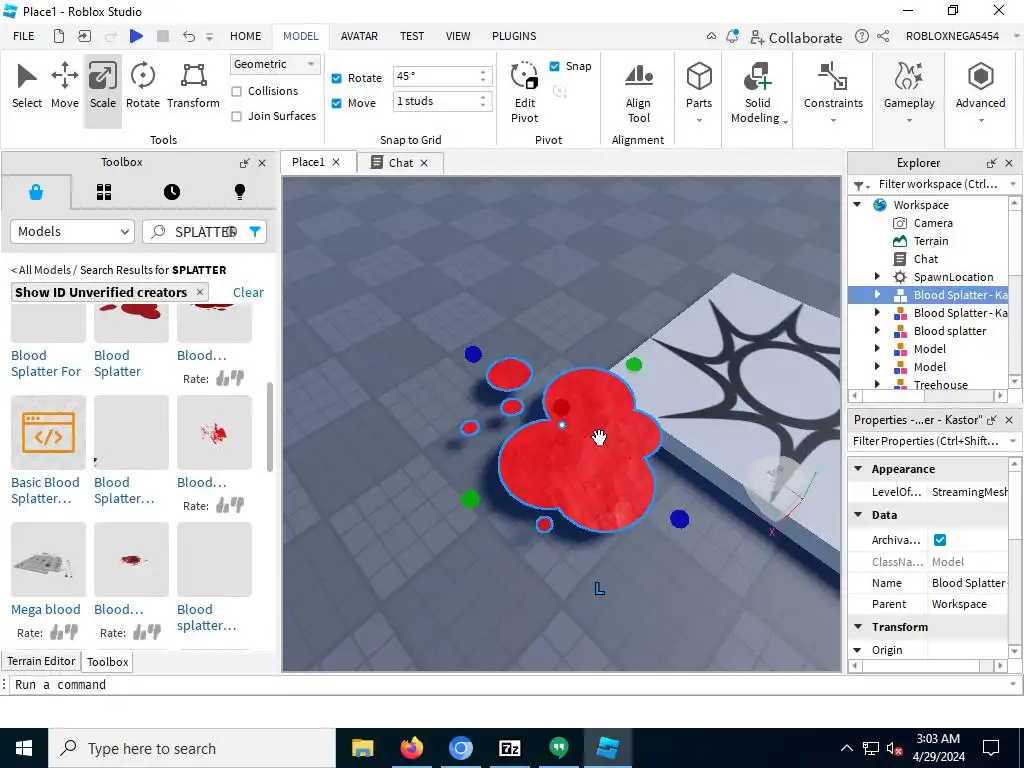The height and width of the screenshot is (768, 1024).
Task: Click the Run a command bar
Action: pos(509,684)
